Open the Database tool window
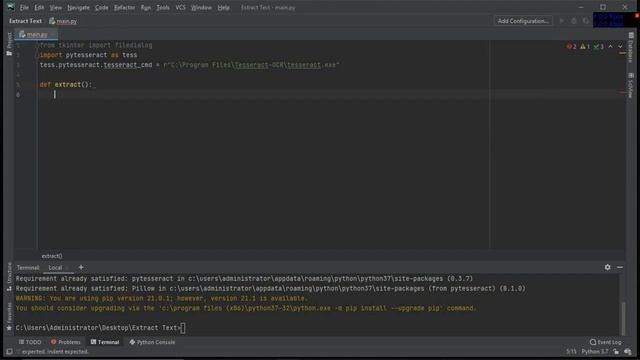Image resolution: width=640 pixels, height=360 pixels. (631, 47)
